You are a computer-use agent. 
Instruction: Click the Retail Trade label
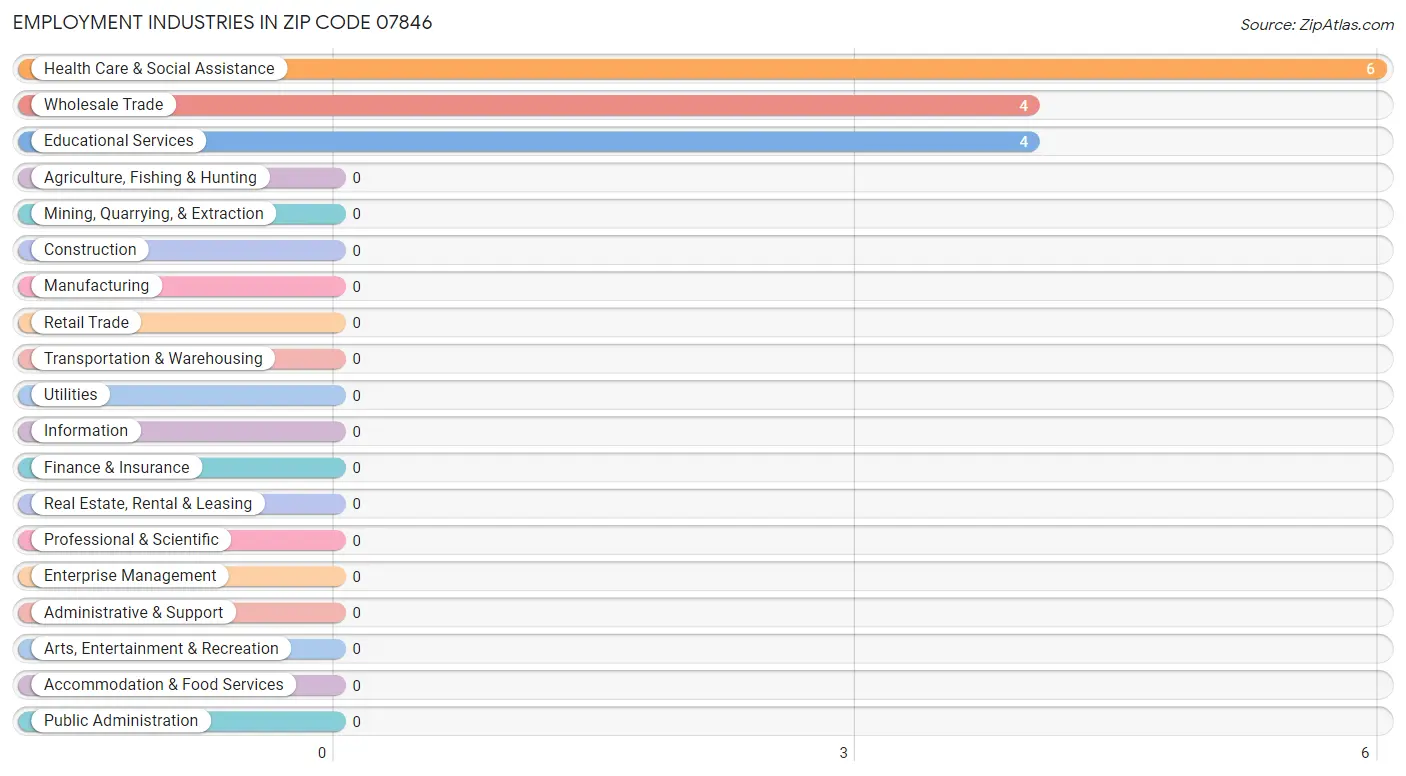(x=86, y=322)
